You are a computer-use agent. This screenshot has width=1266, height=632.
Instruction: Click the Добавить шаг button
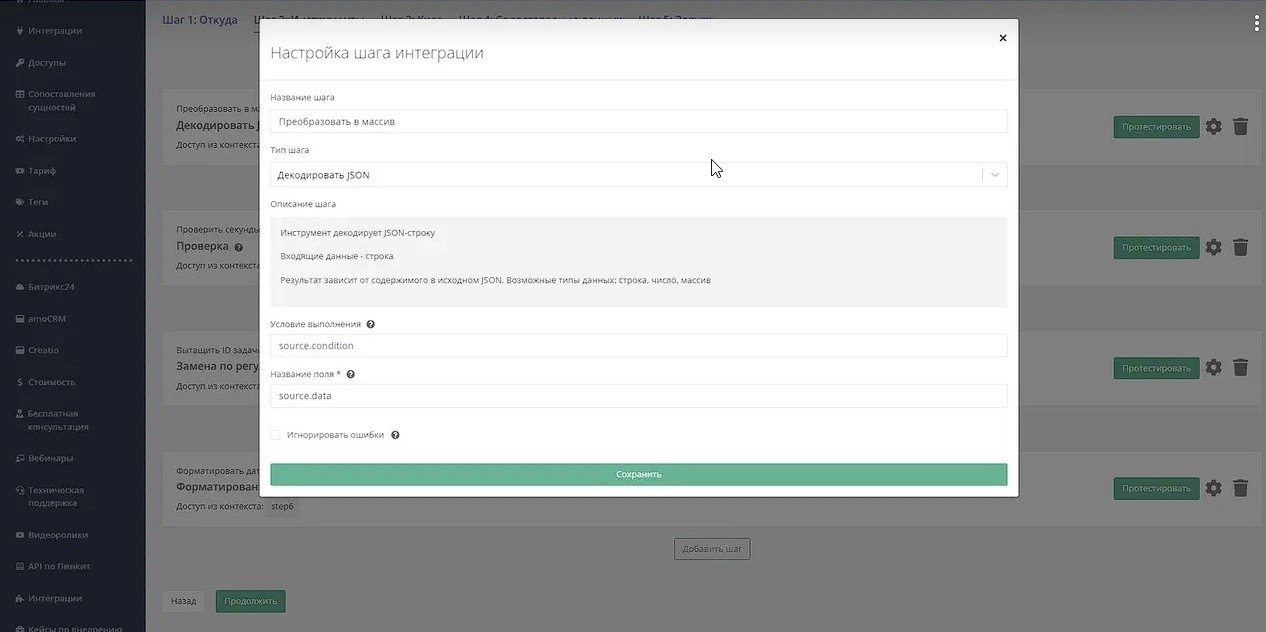(711, 549)
